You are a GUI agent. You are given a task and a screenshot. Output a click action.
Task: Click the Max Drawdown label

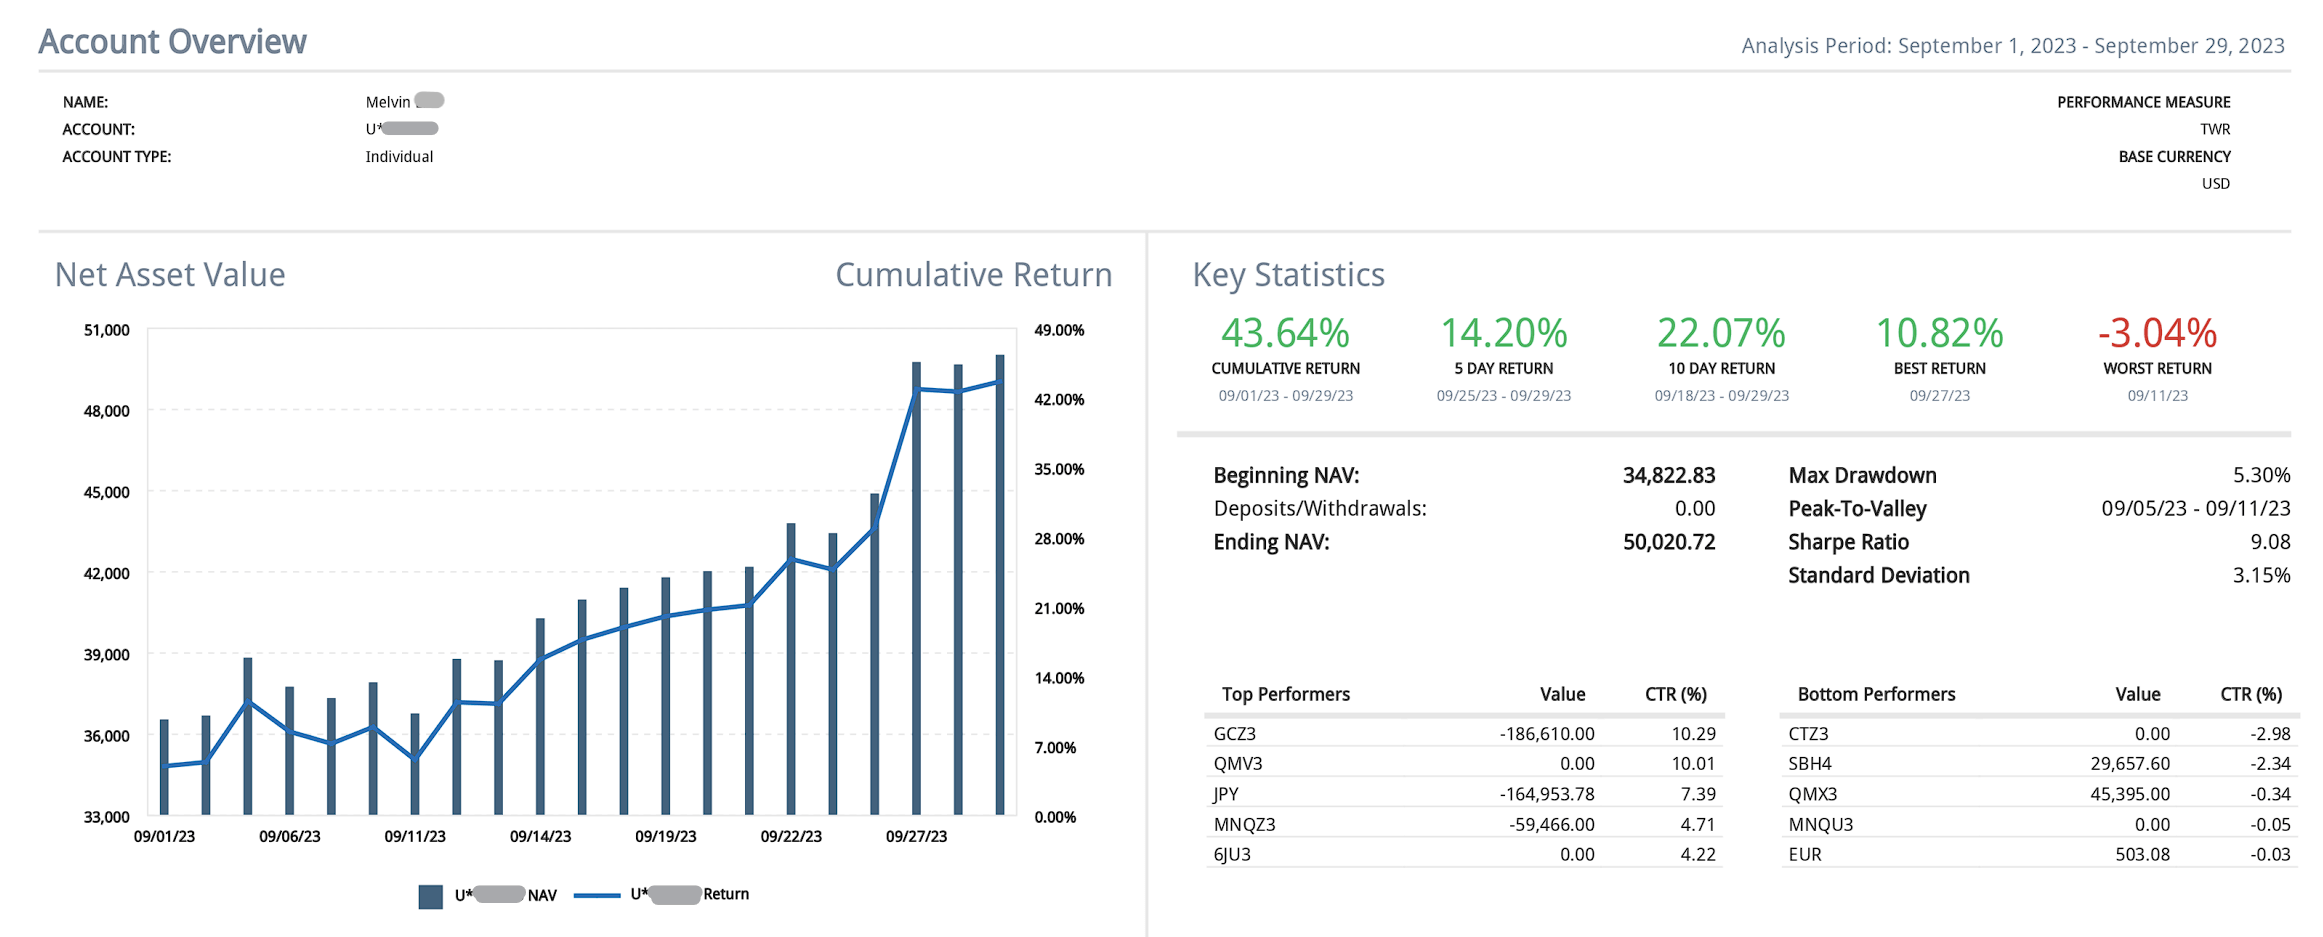tap(1862, 475)
